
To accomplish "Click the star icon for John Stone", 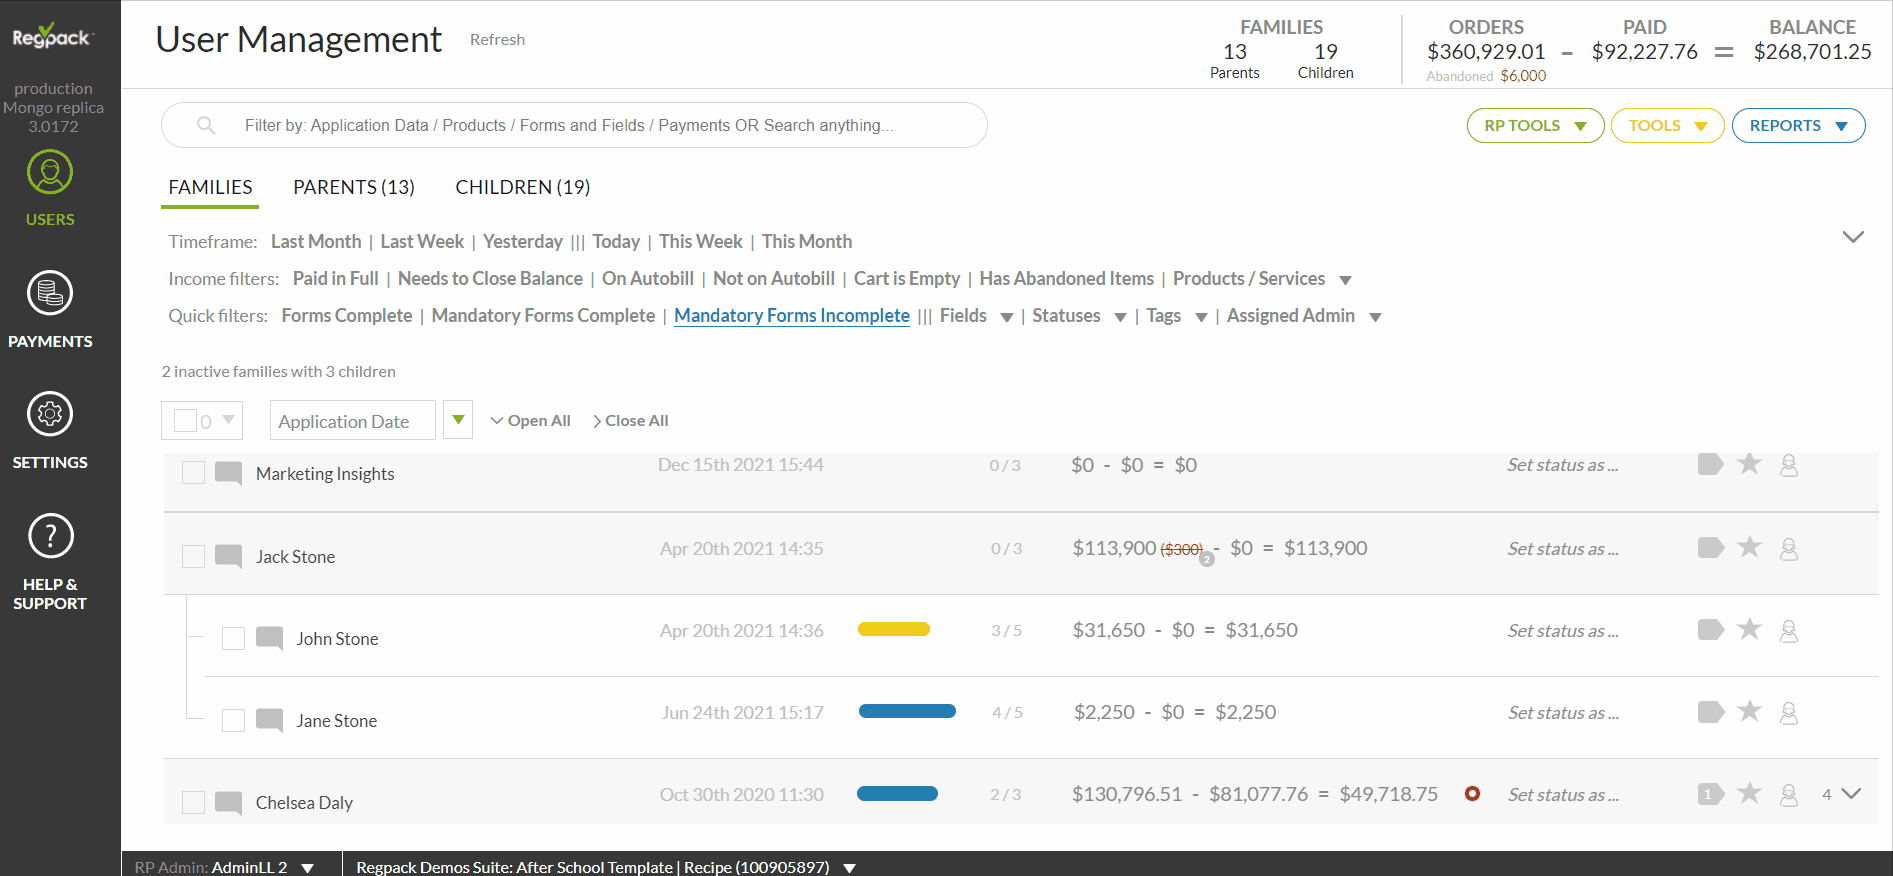I will click(1749, 629).
